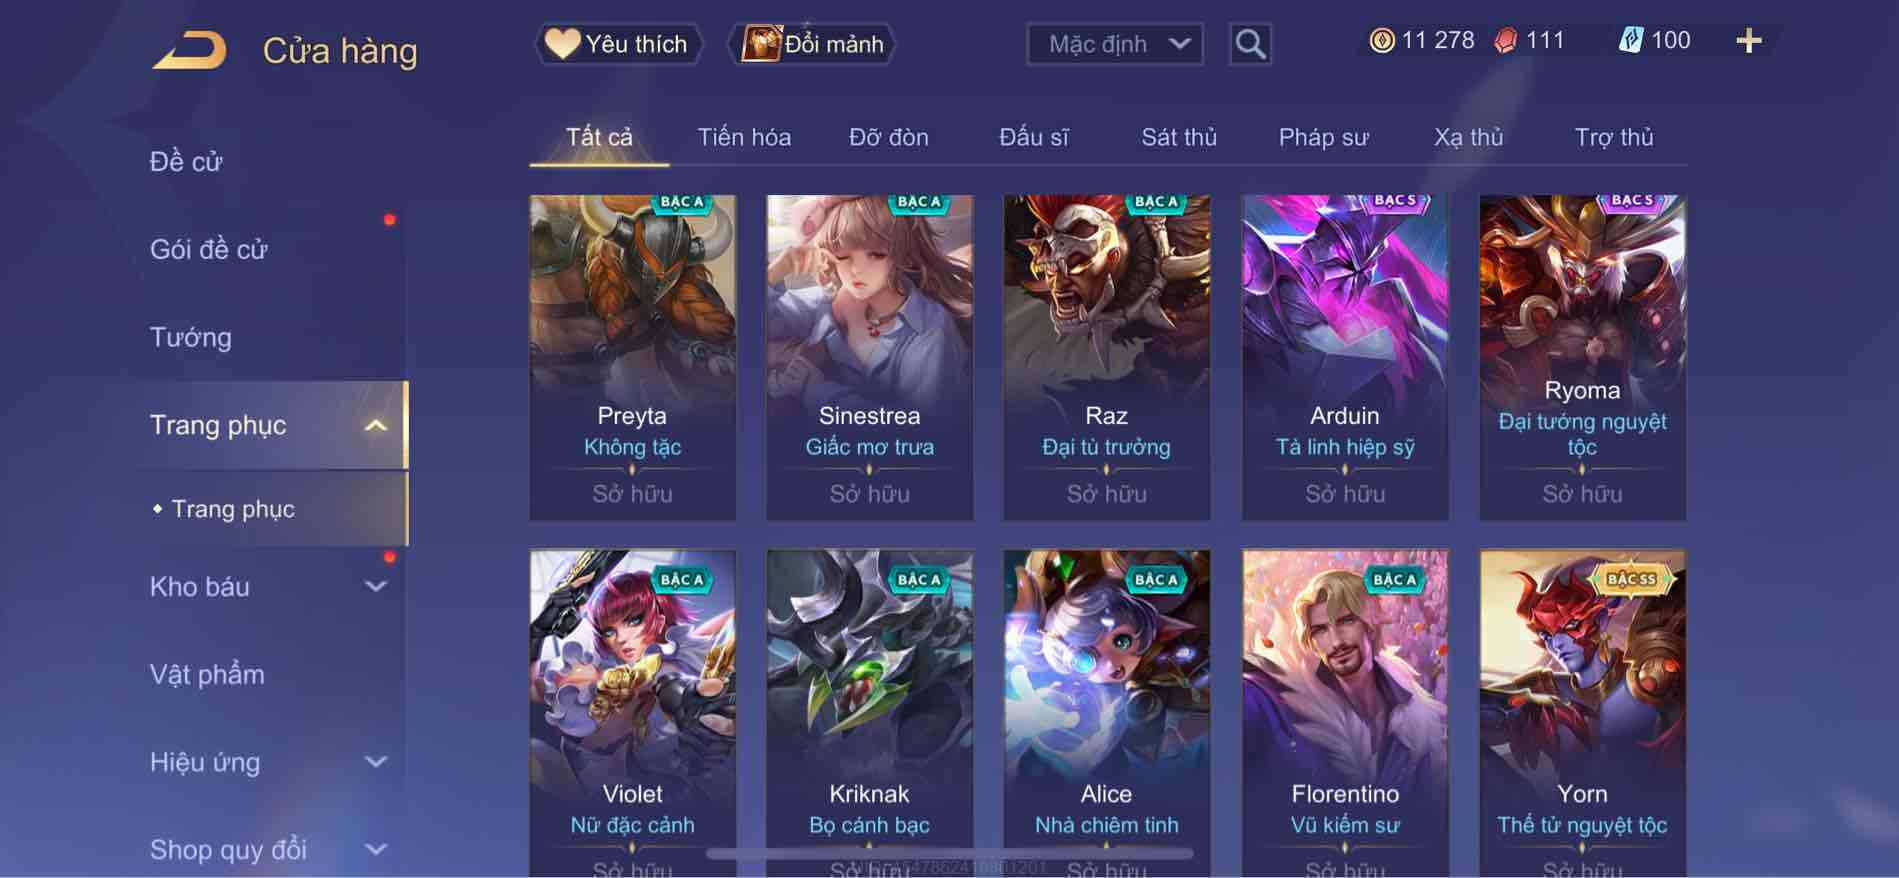Open Gói đề cử sidebar item
This screenshot has width=1899, height=878.
click(x=209, y=249)
